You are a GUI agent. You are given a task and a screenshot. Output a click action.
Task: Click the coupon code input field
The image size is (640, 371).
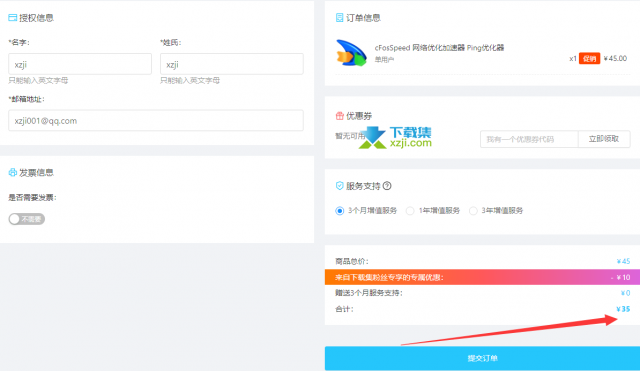[529, 139]
